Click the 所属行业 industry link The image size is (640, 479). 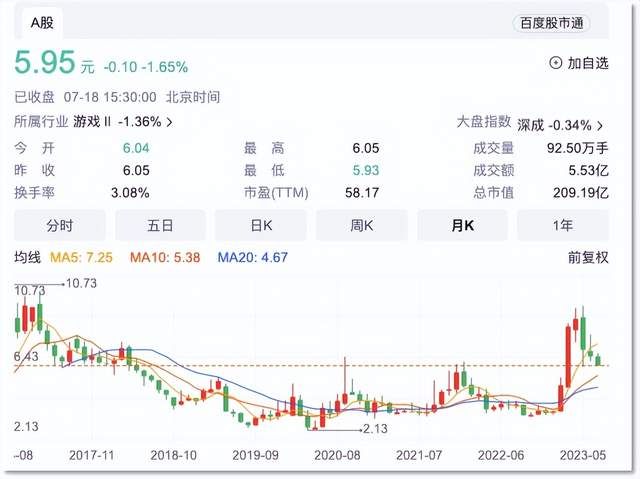pyautogui.click(x=42, y=122)
